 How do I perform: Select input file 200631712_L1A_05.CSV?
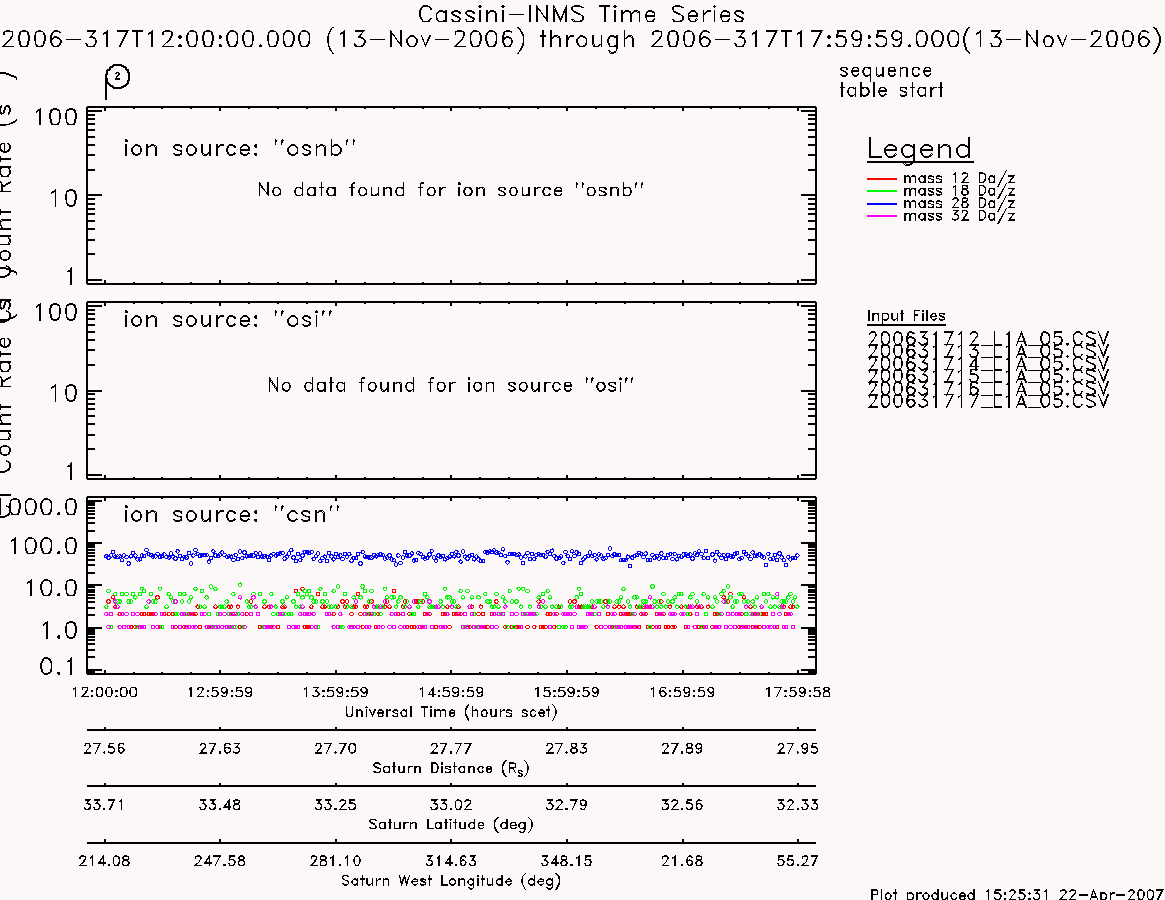(x=987, y=337)
